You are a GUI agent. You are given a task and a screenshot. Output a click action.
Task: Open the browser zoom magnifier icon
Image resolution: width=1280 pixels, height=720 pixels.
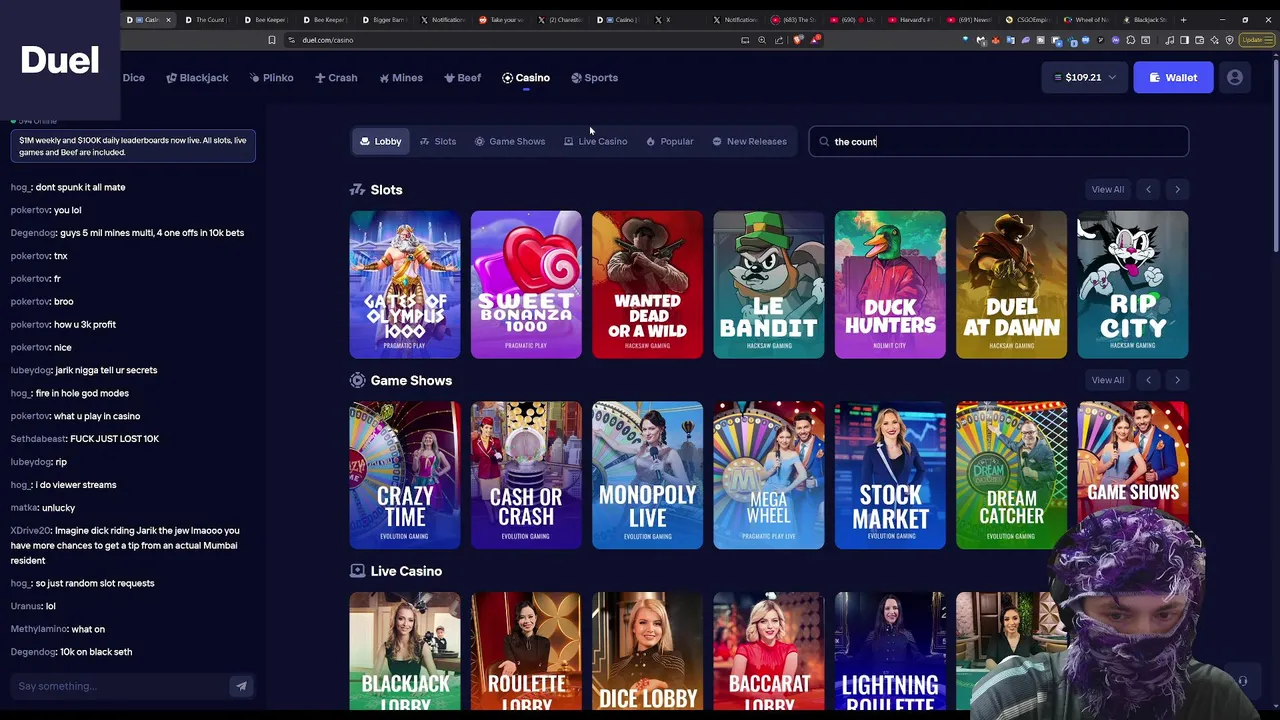pyautogui.click(x=762, y=40)
